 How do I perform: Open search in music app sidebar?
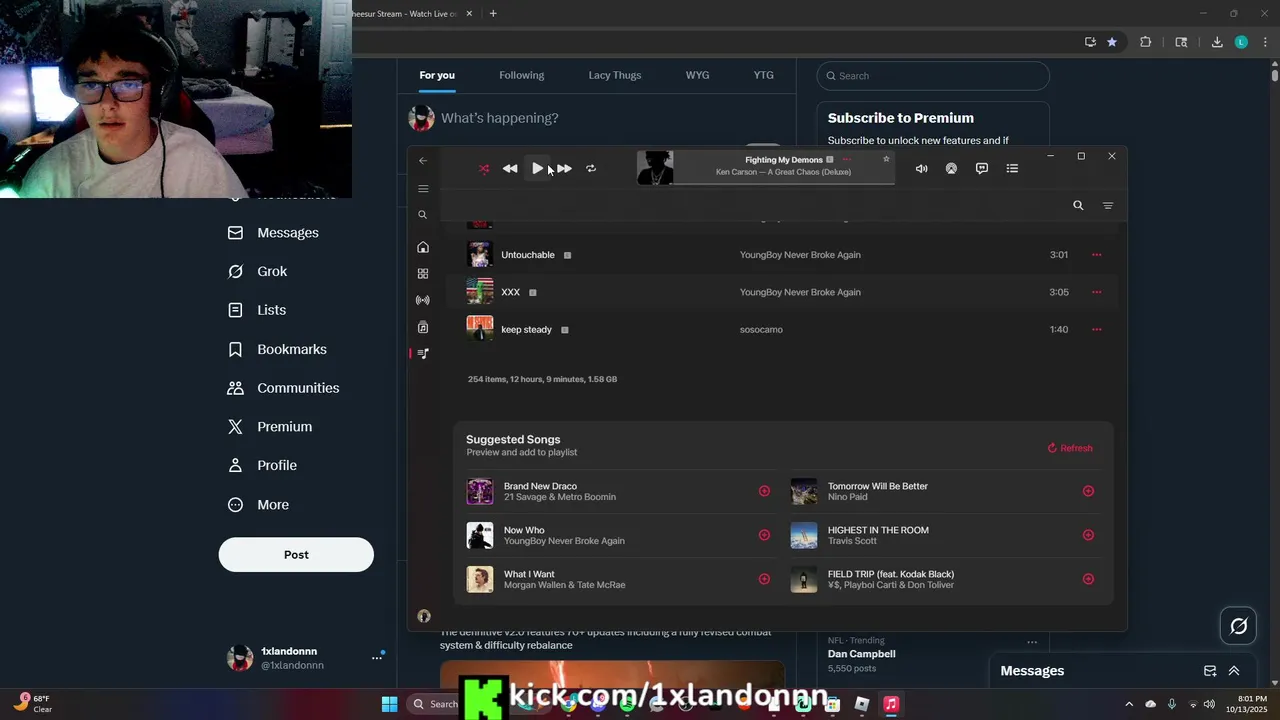[423, 215]
